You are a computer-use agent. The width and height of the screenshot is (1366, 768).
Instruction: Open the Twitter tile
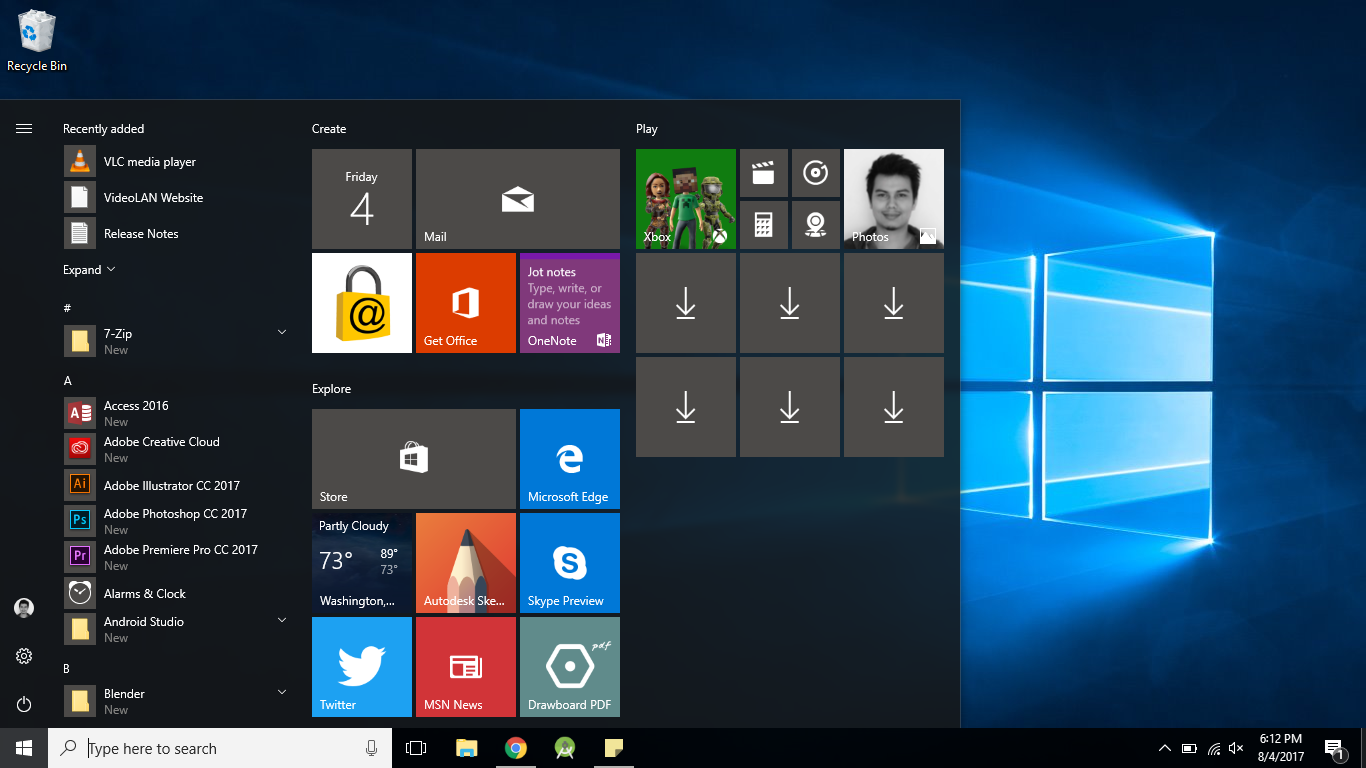pos(362,667)
